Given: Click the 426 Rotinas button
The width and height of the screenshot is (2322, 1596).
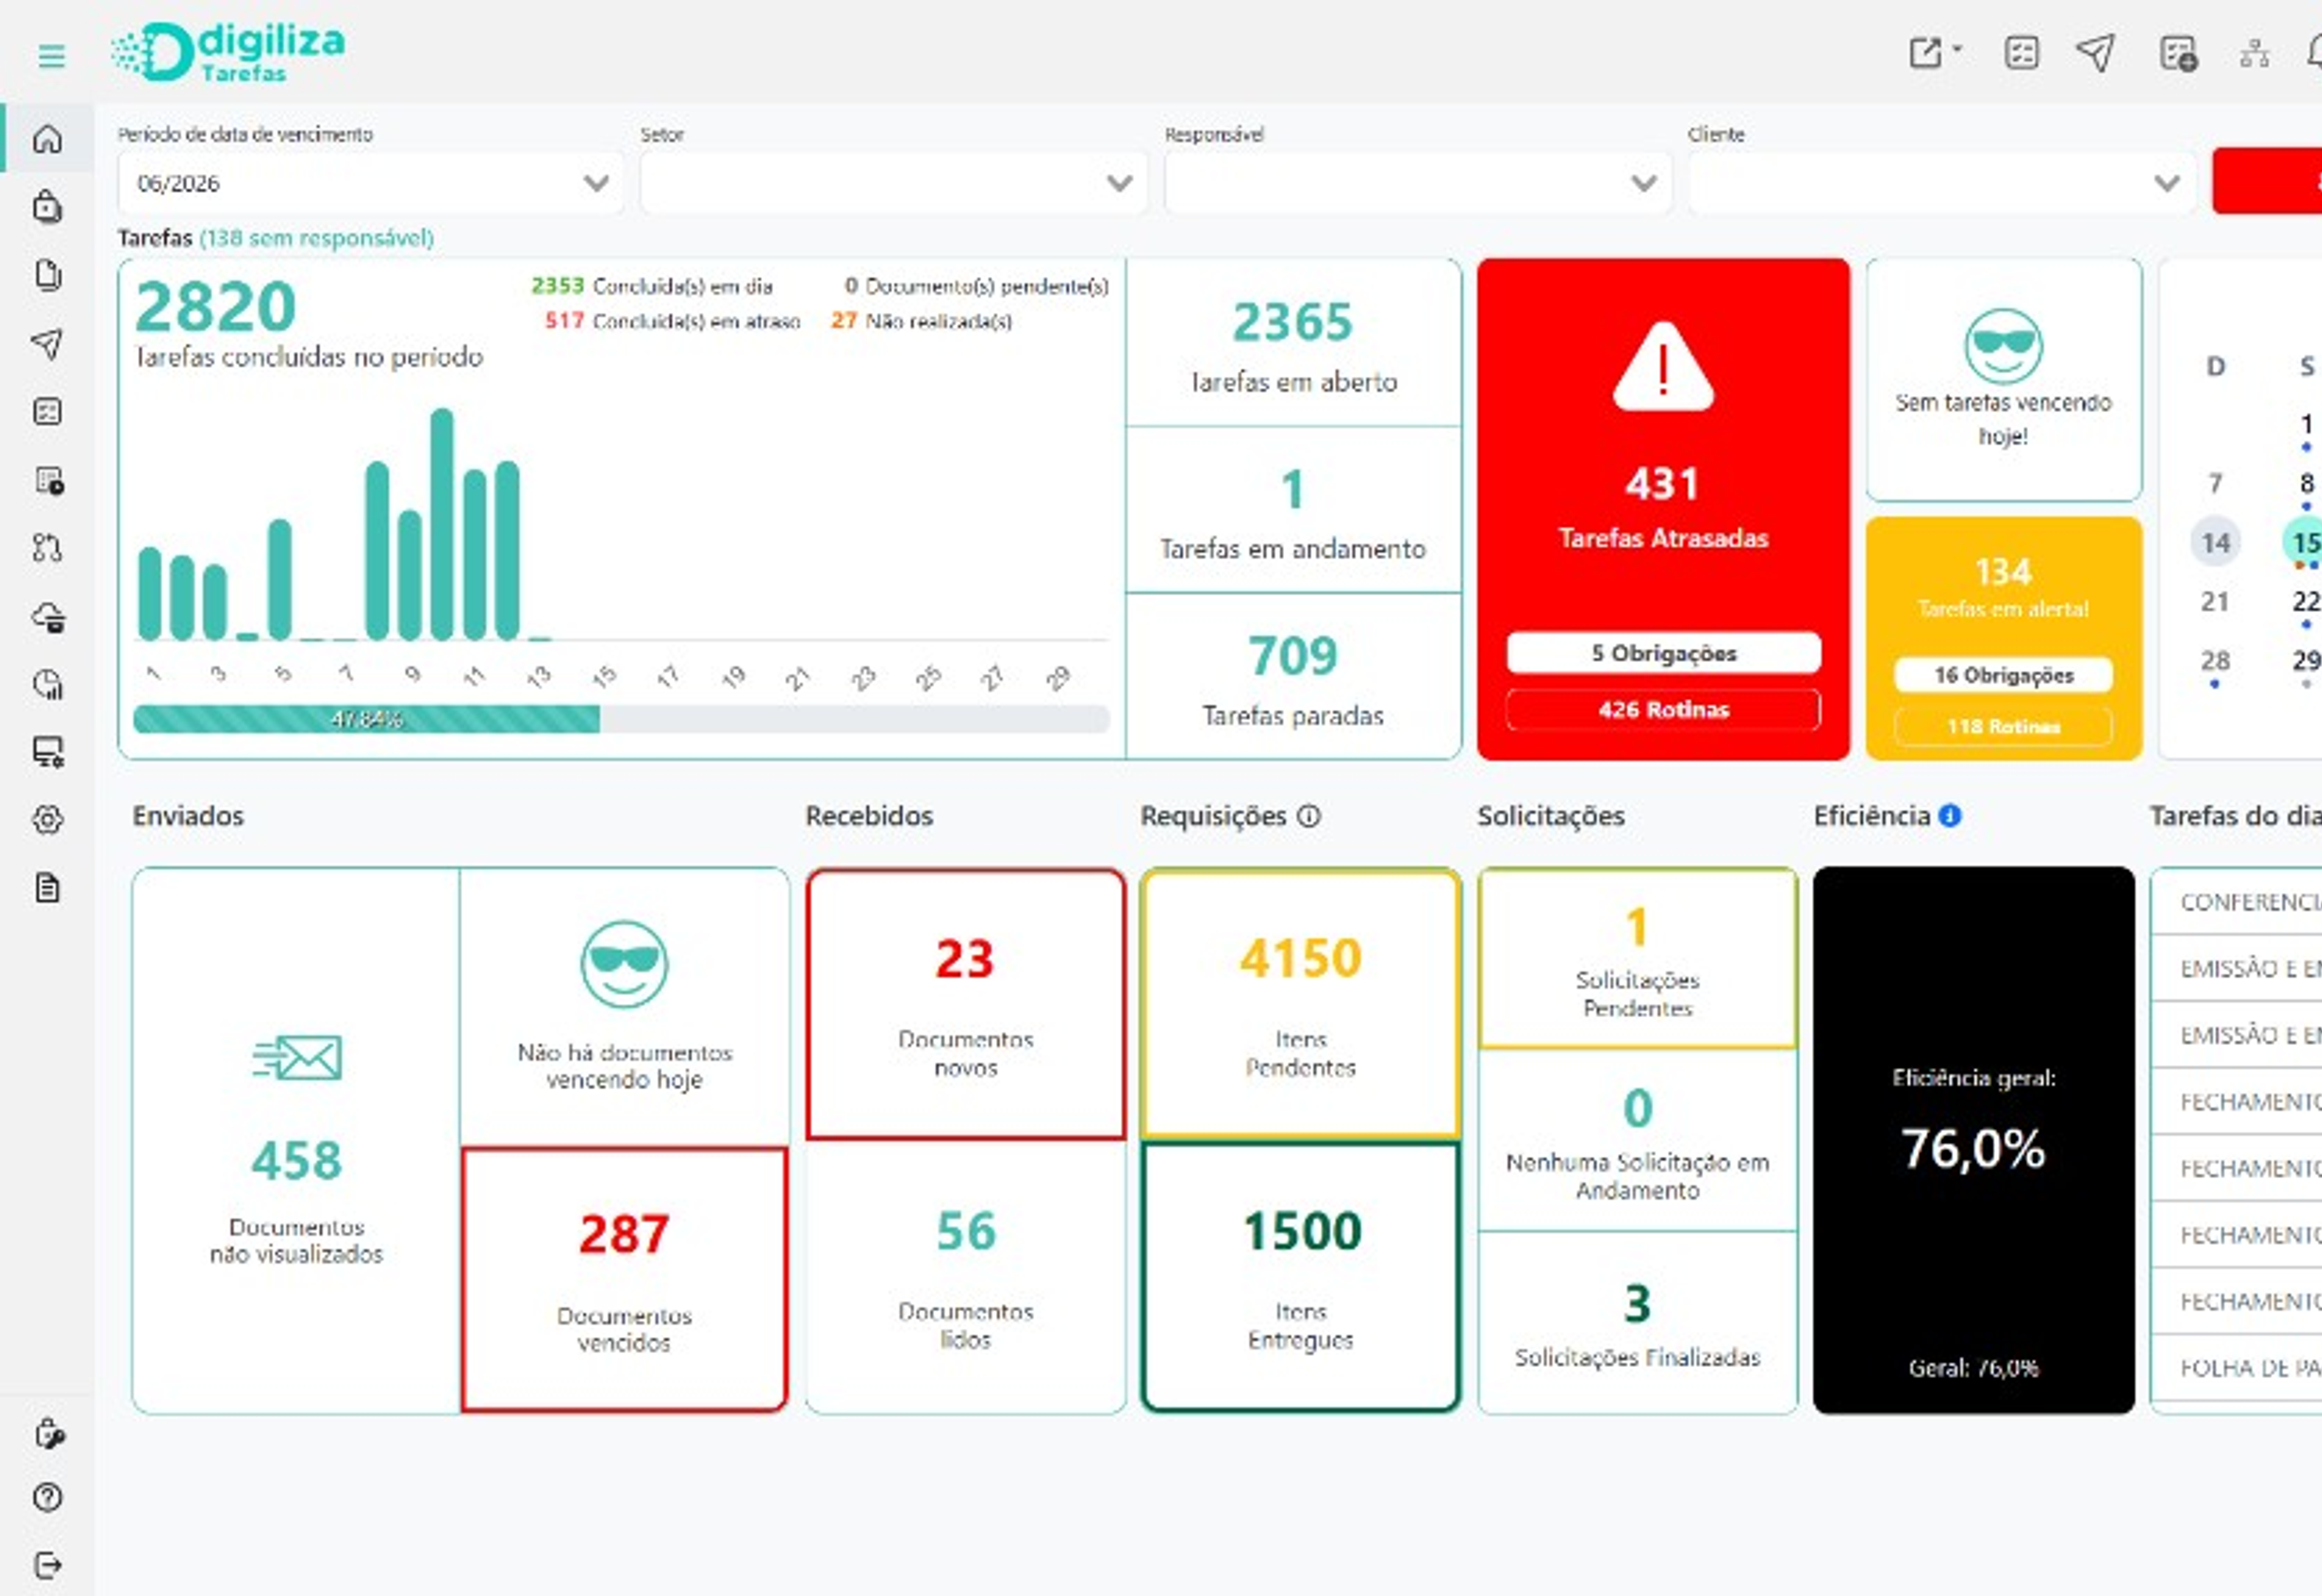Looking at the screenshot, I should pyautogui.click(x=1663, y=710).
